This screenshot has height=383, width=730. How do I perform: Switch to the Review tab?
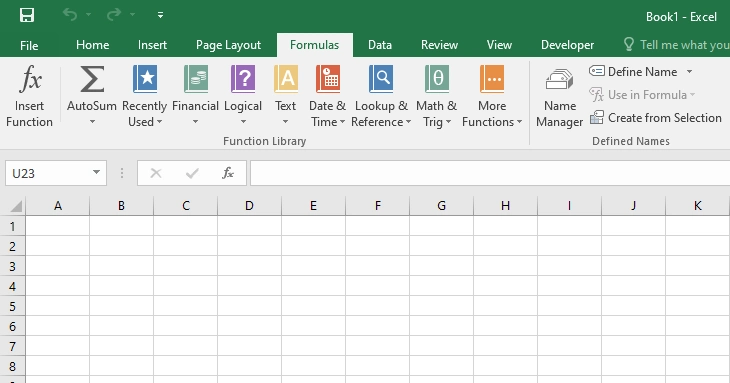point(439,45)
